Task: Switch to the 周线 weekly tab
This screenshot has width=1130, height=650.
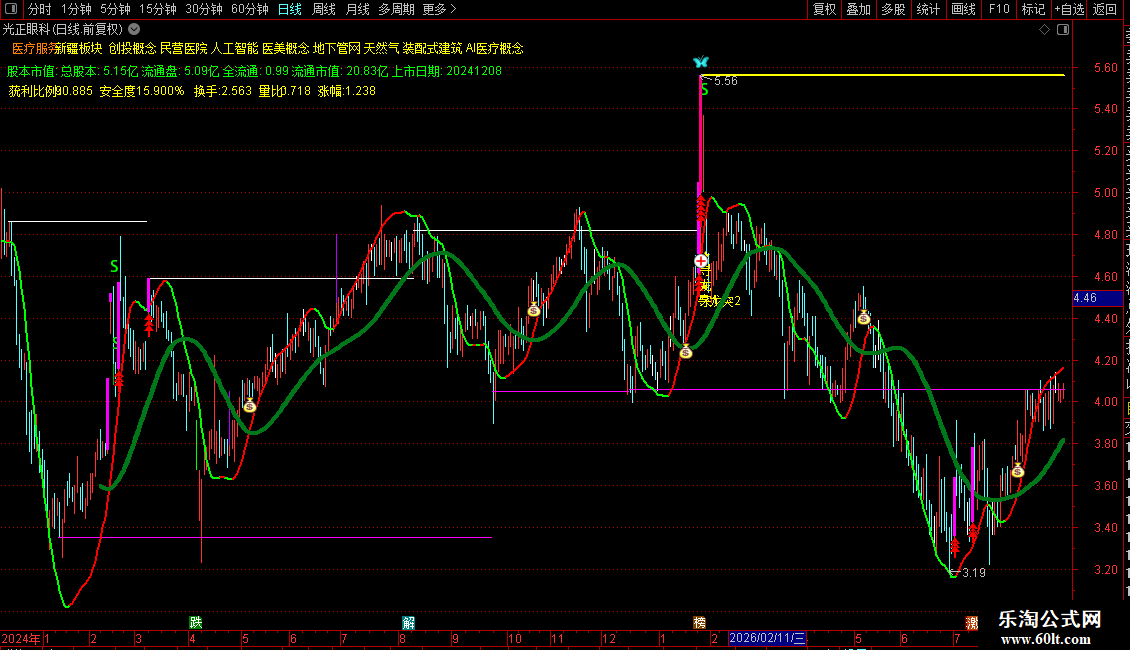Action: [324, 9]
